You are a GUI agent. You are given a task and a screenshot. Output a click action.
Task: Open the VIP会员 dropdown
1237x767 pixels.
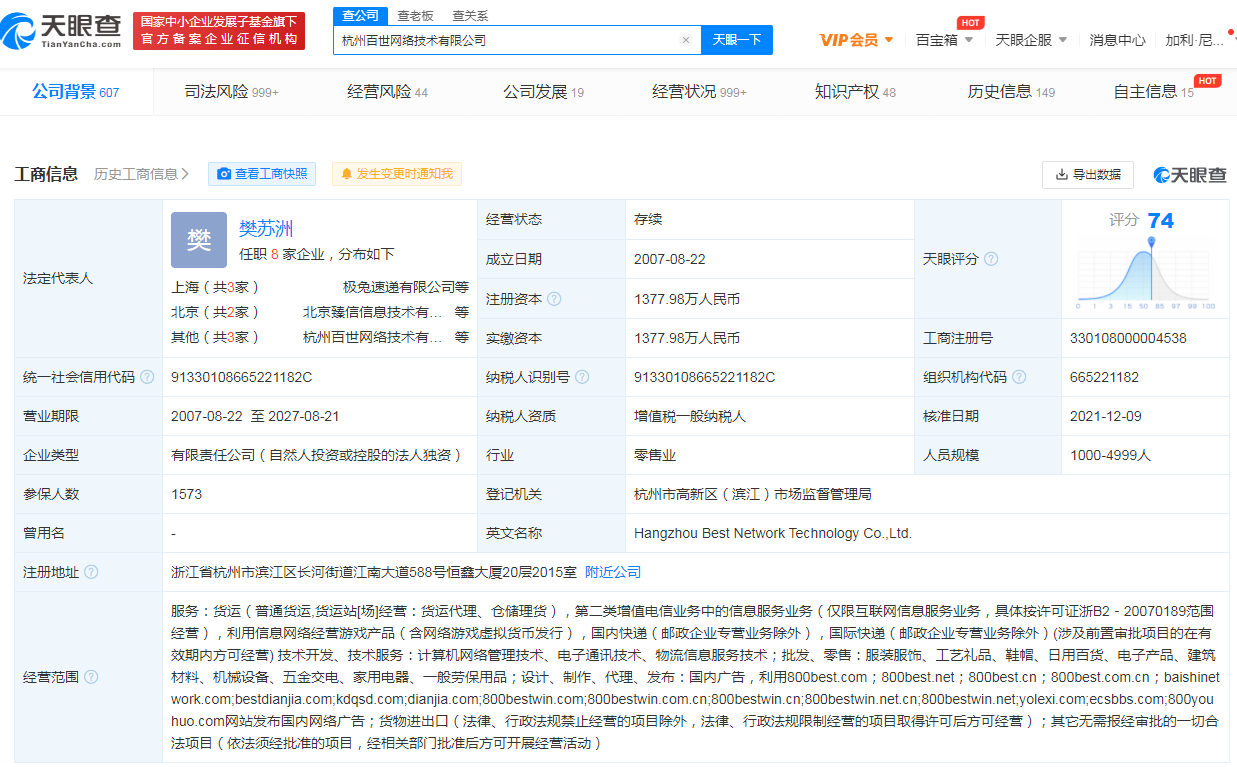856,40
